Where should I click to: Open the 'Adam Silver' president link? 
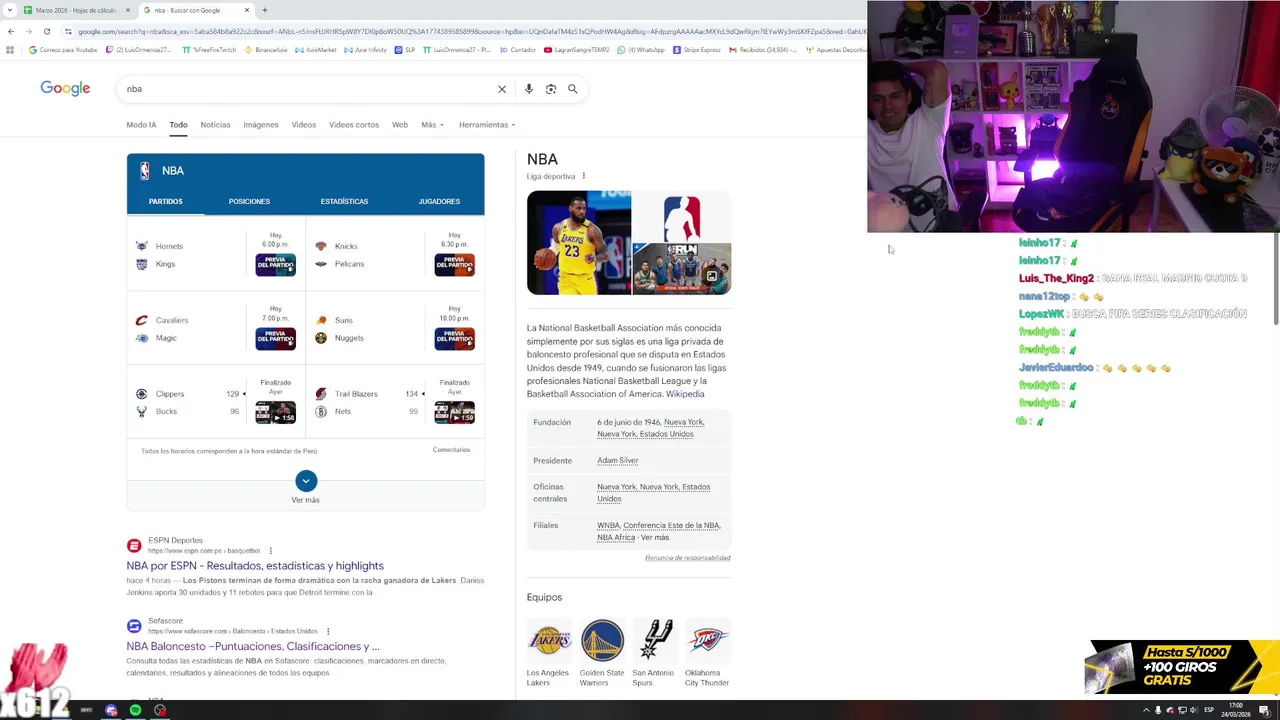click(617, 461)
